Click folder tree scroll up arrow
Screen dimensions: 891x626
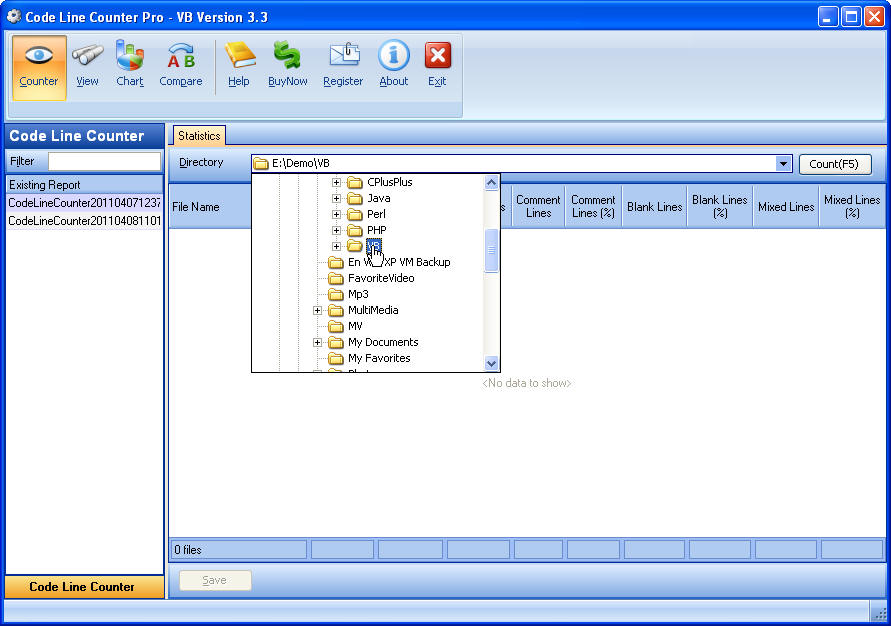[x=492, y=182]
